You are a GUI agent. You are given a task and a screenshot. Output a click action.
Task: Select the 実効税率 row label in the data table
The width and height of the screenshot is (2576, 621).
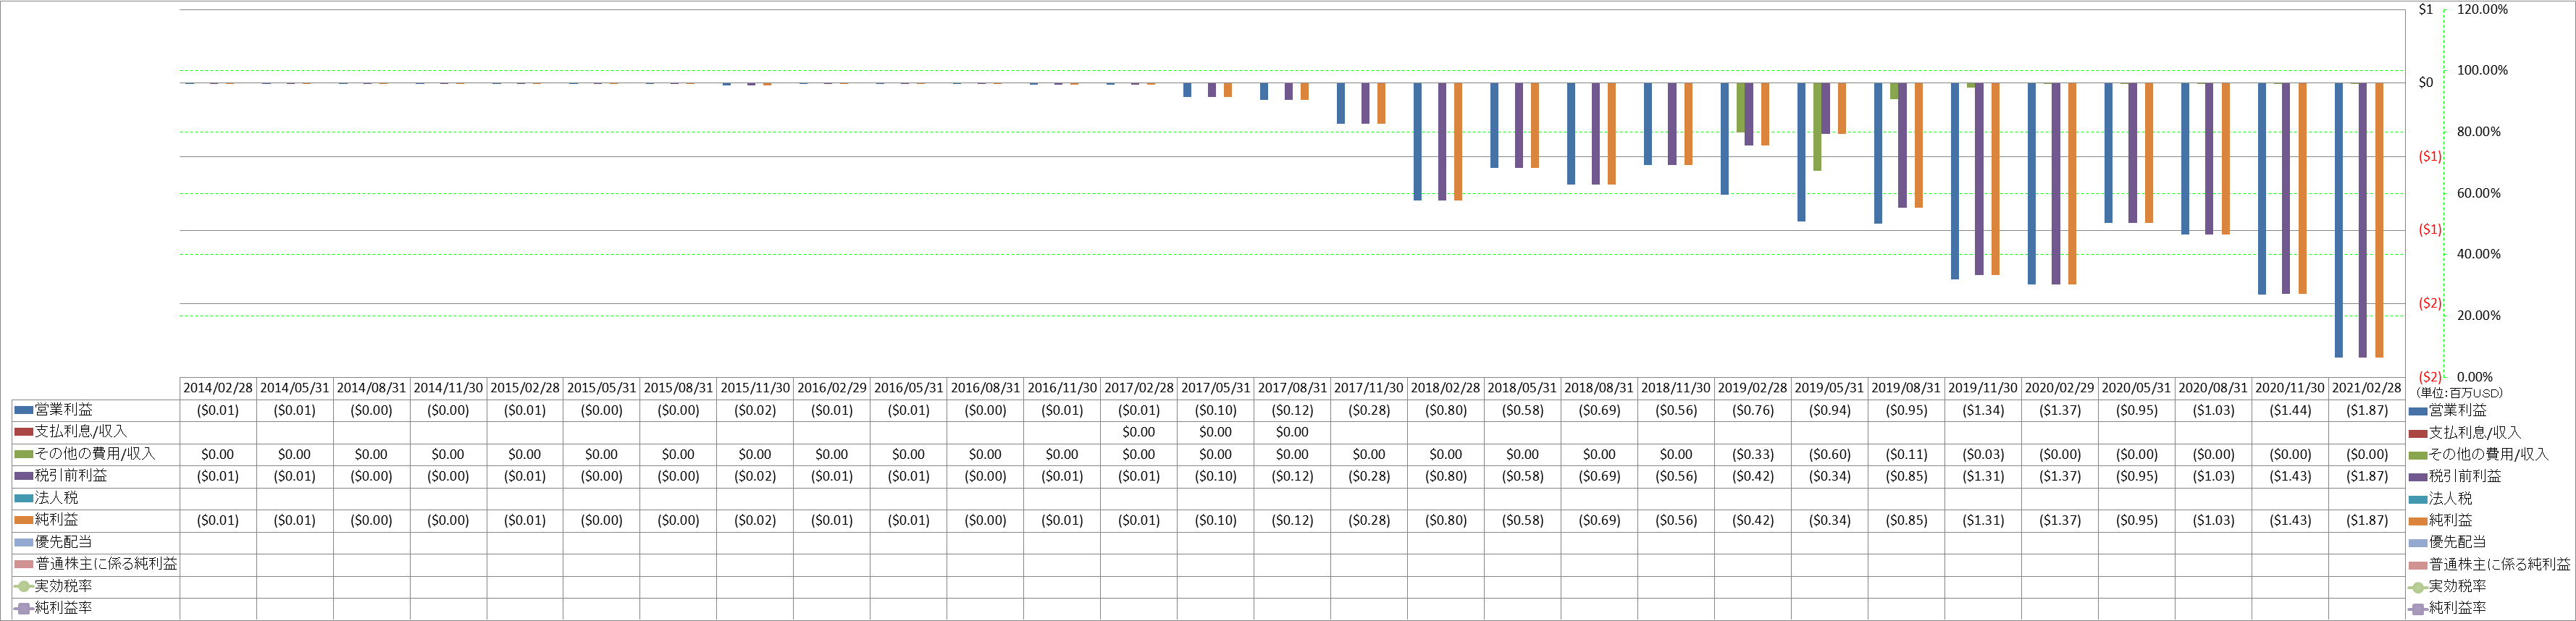(x=63, y=586)
